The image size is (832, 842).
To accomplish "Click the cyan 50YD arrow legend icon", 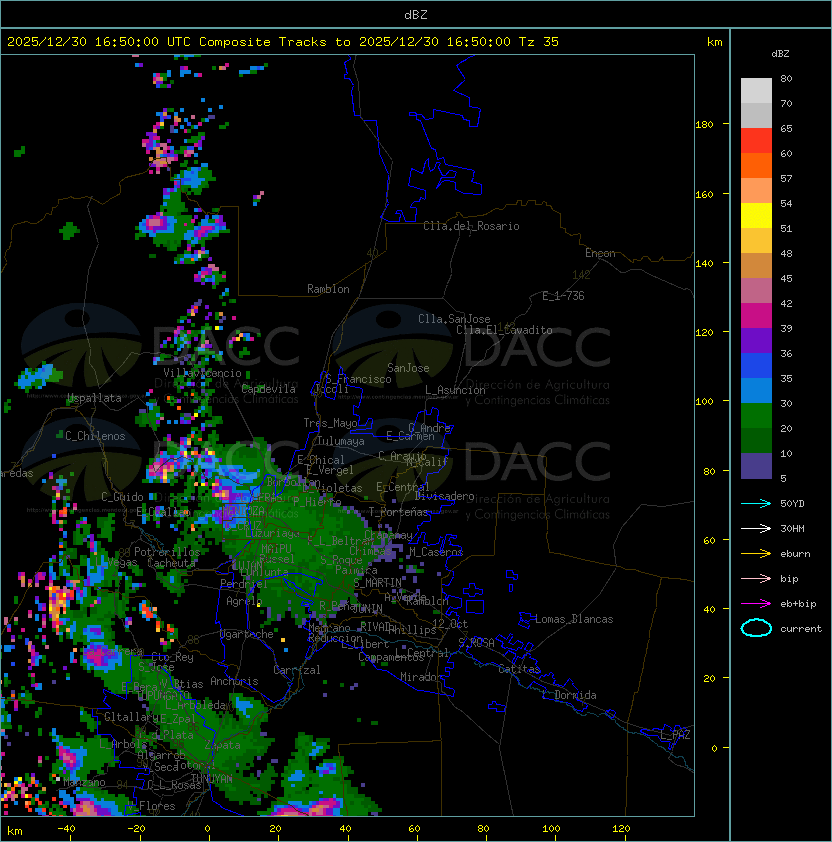I will [756, 504].
